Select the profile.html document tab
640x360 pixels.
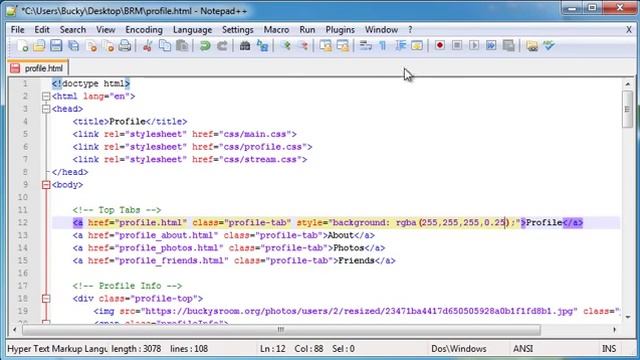point(38,68)
